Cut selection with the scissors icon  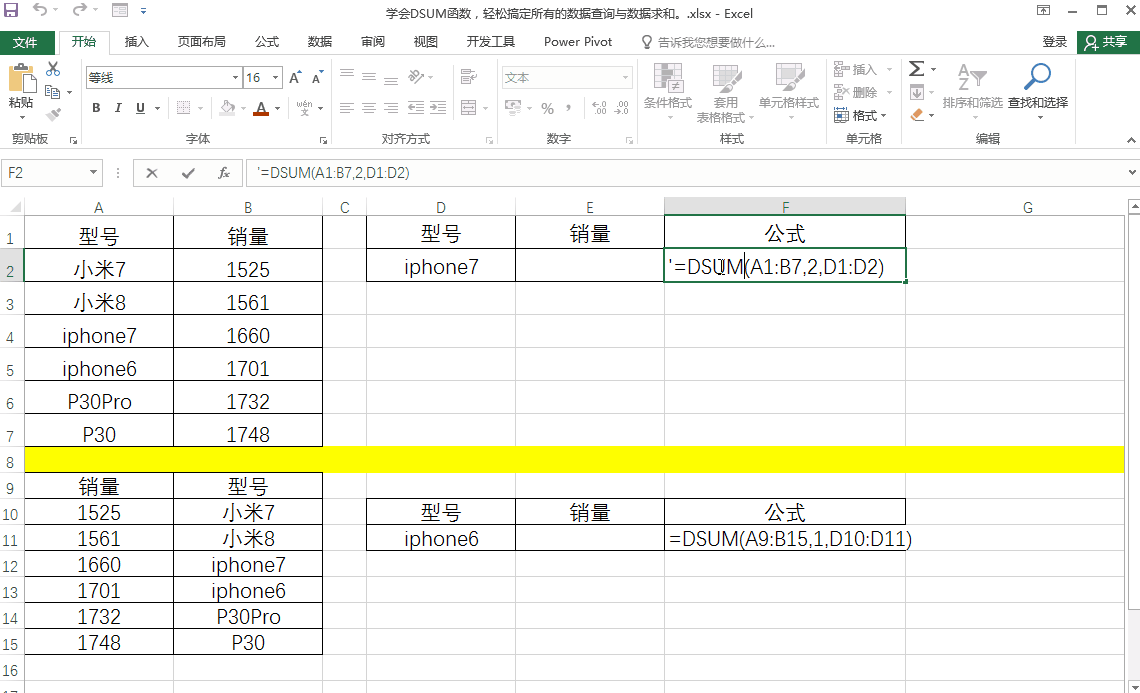pos(53,69)
